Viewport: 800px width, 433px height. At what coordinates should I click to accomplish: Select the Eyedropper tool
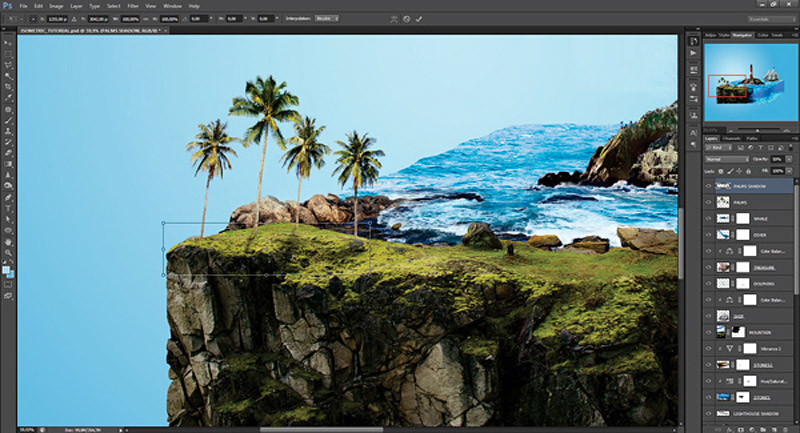pos(8,98)
